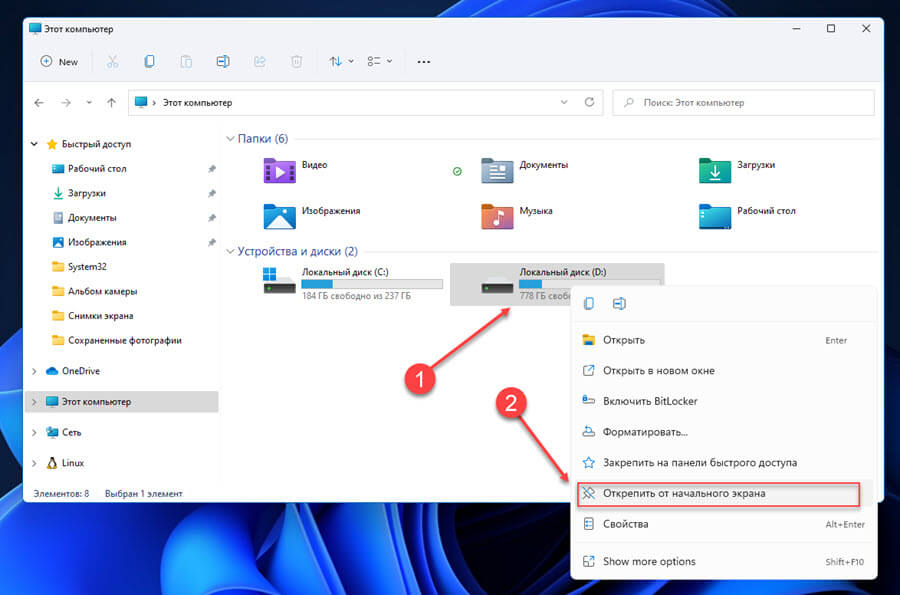The image size is (900, 595).
Task: Click pin icon beside sidebar 'Документы'
Action: [212, 218]
